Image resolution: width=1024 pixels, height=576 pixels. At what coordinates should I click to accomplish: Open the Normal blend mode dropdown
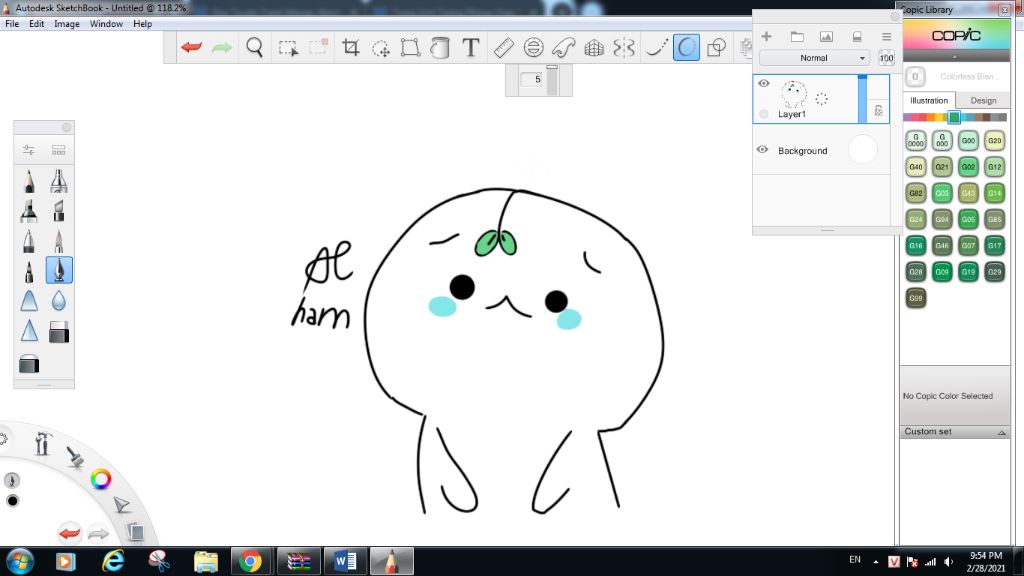click(x=814, y=58)
